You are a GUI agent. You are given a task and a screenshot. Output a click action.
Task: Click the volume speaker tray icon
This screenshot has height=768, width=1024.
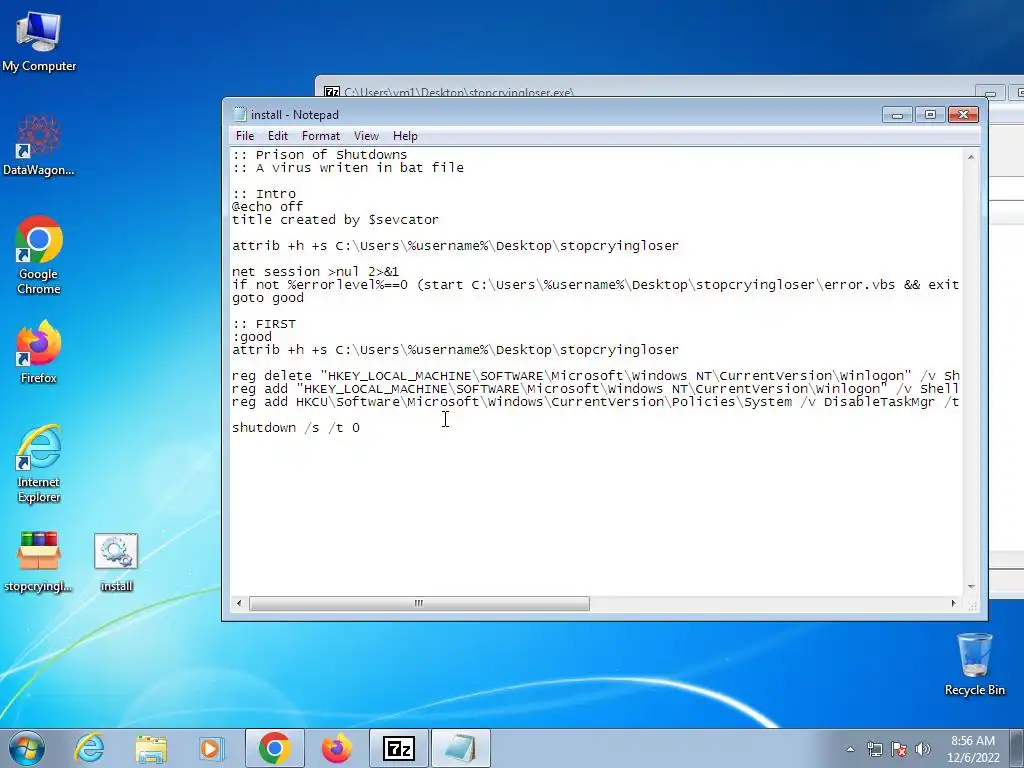923,749
